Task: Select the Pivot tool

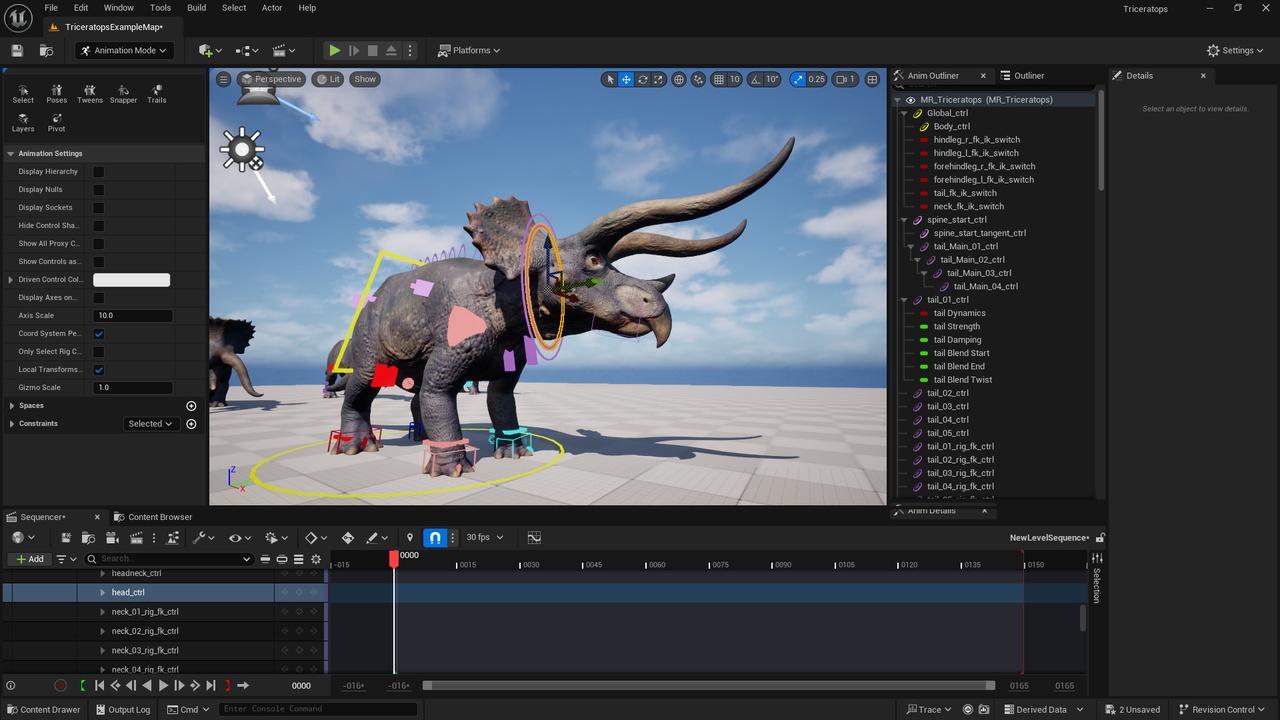Action: [56, 123]
